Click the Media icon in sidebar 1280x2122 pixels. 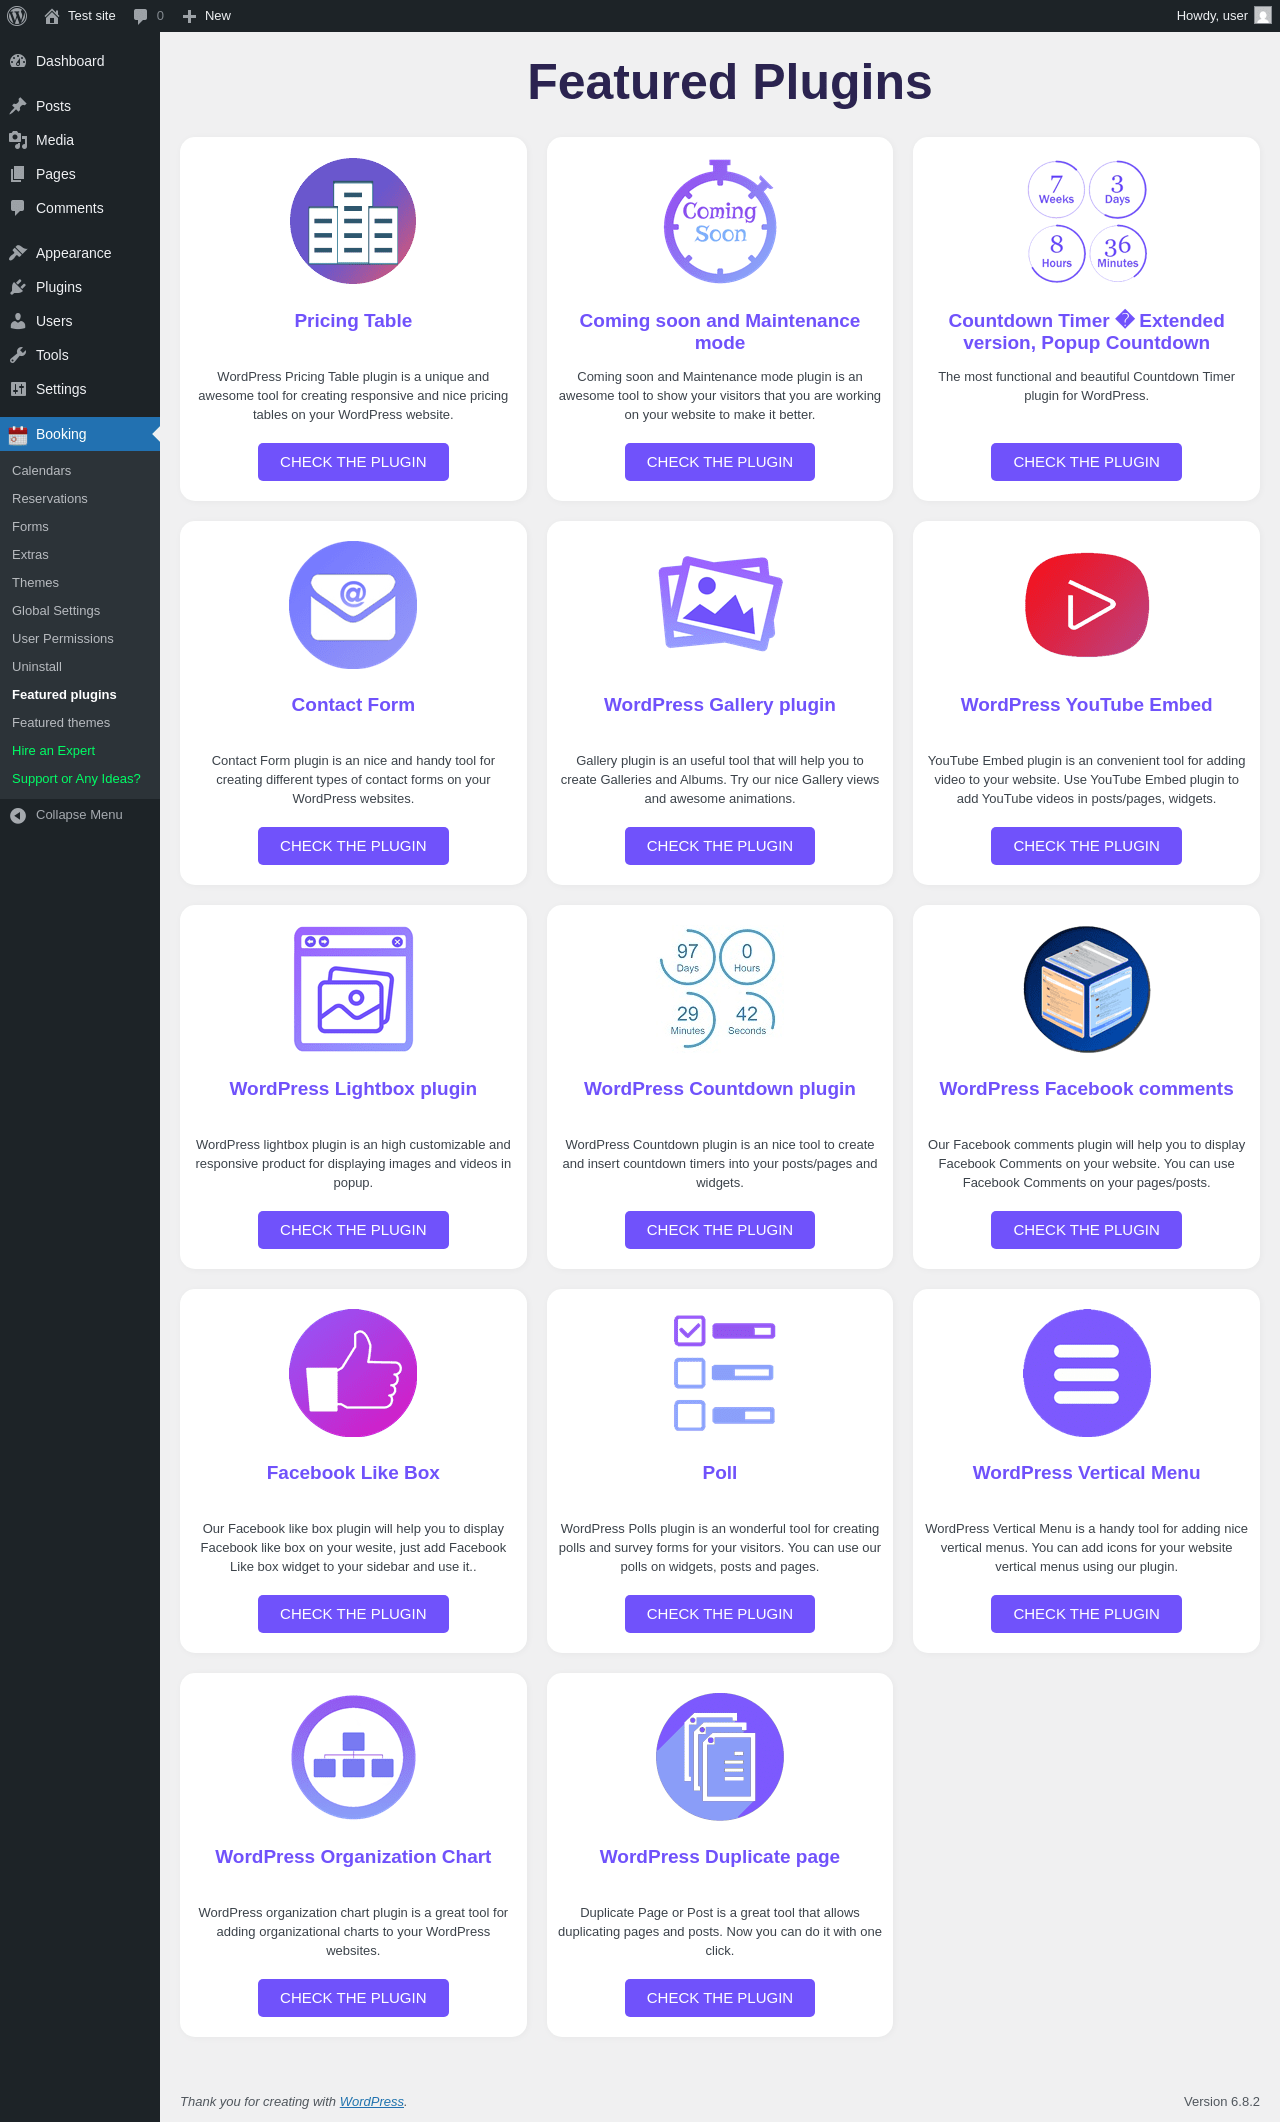[18, 140]
